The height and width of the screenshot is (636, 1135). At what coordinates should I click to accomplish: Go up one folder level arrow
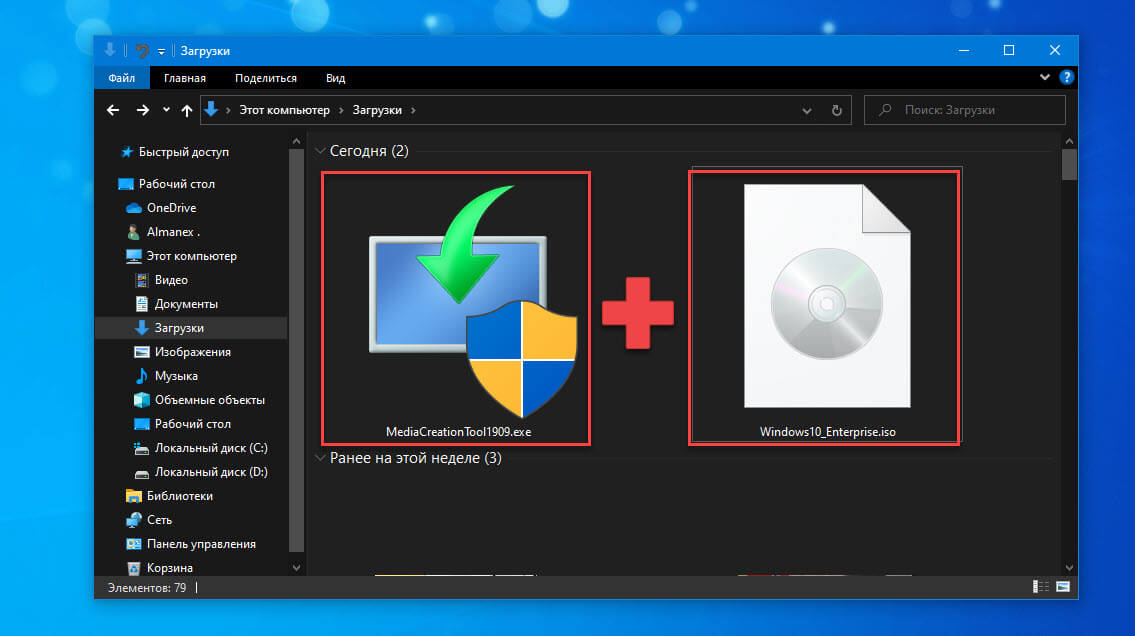point(187,110)
